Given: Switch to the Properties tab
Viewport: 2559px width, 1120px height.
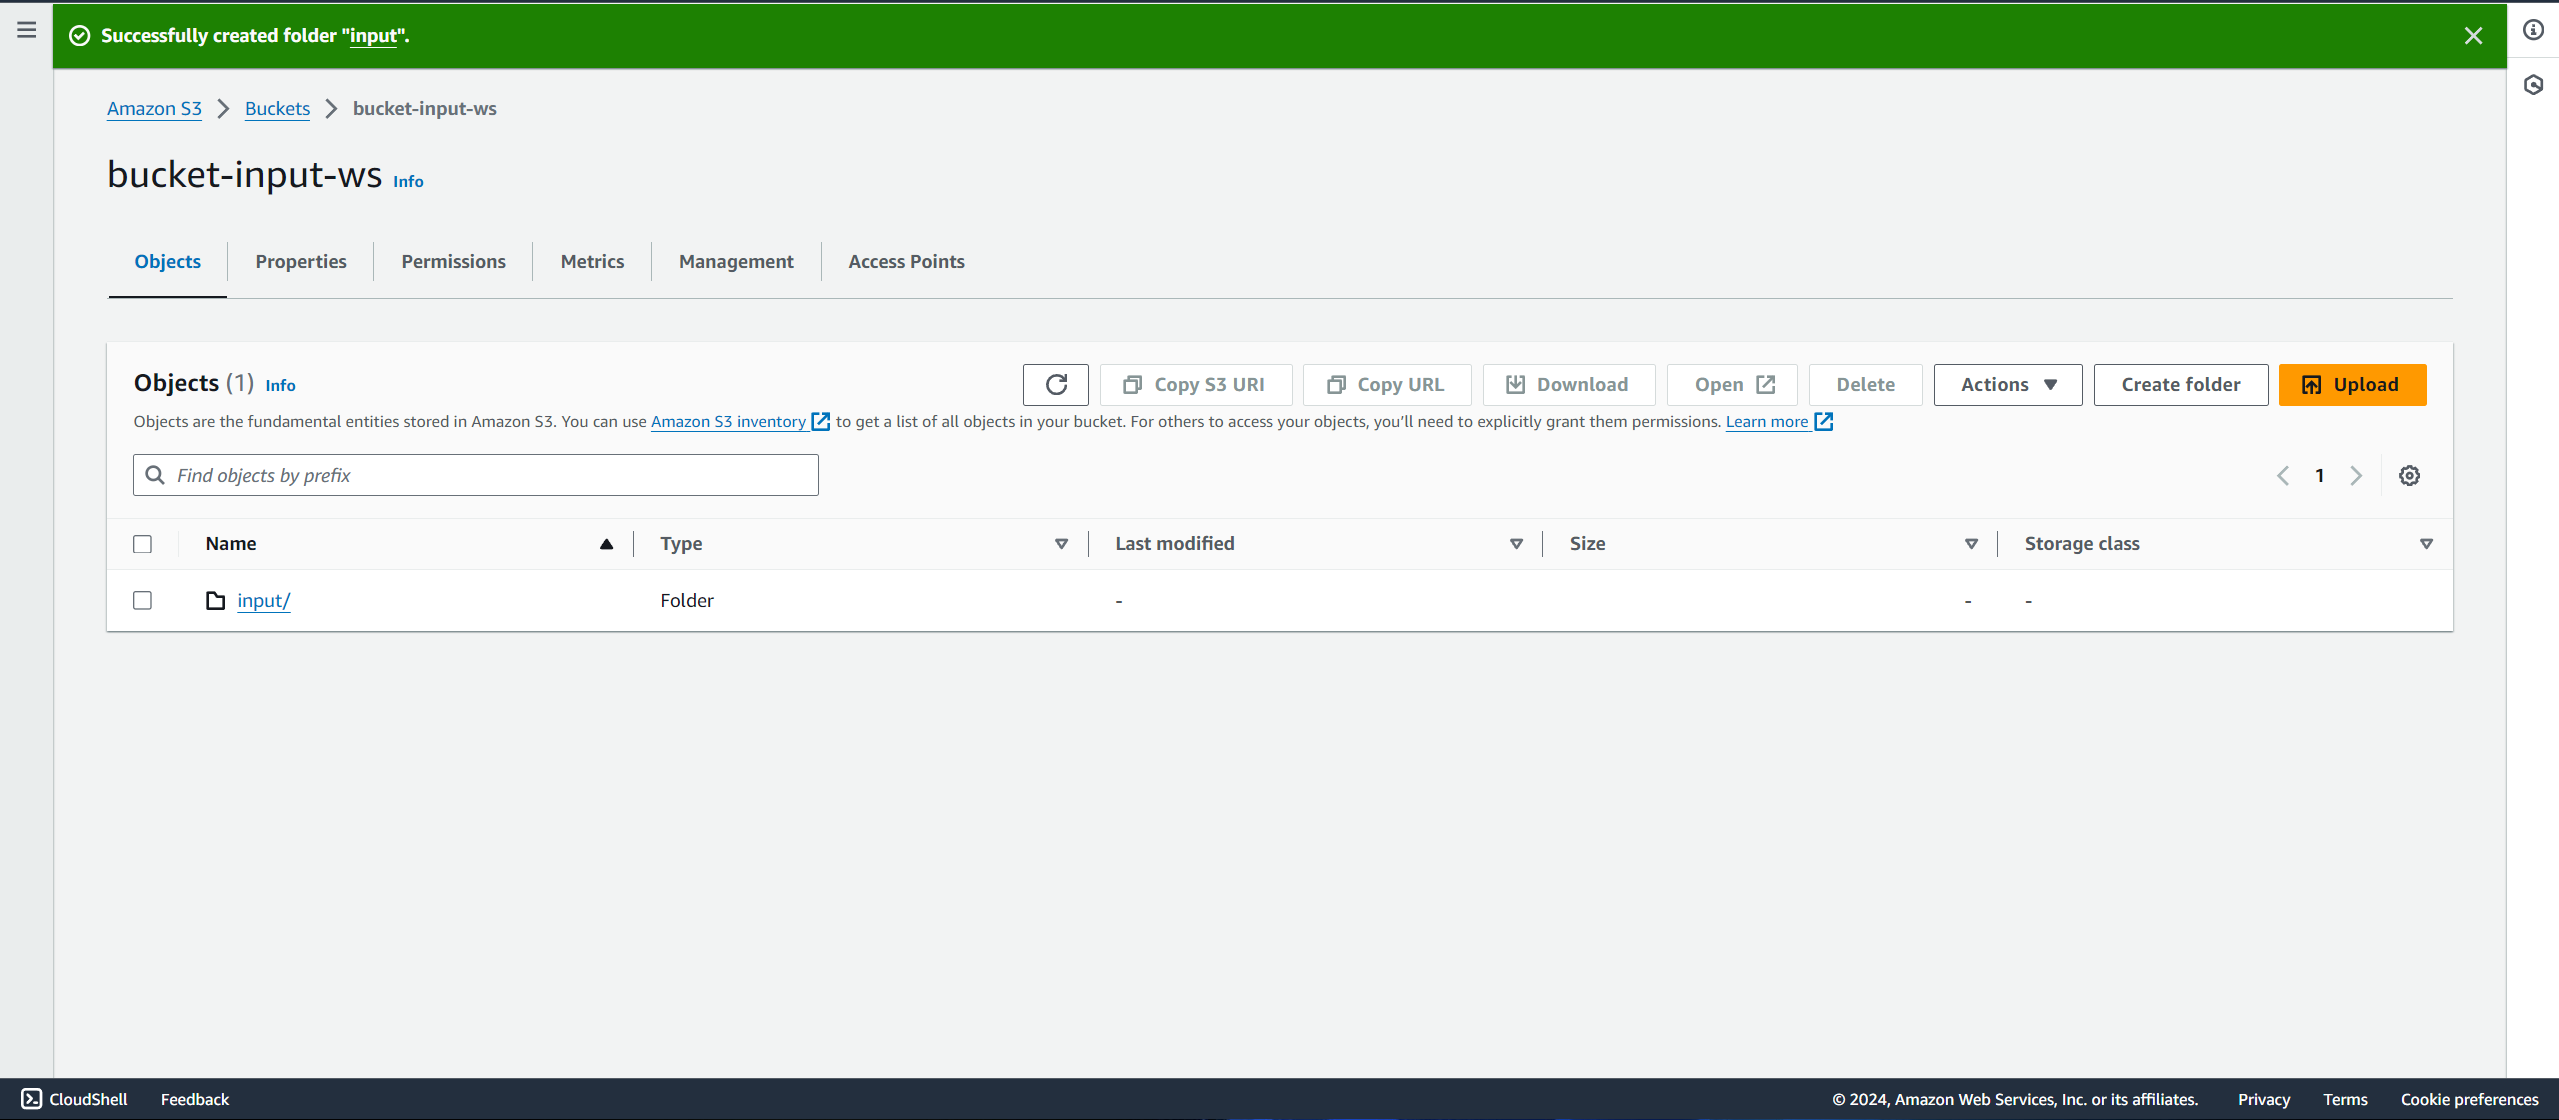Looking at the screenshot, I should (x=301, y=262).
